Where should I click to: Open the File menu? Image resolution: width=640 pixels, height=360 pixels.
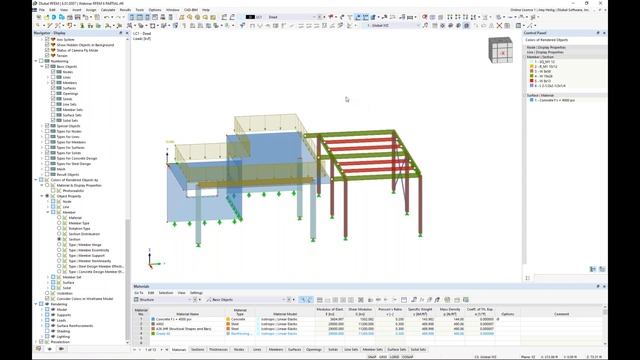42,10
